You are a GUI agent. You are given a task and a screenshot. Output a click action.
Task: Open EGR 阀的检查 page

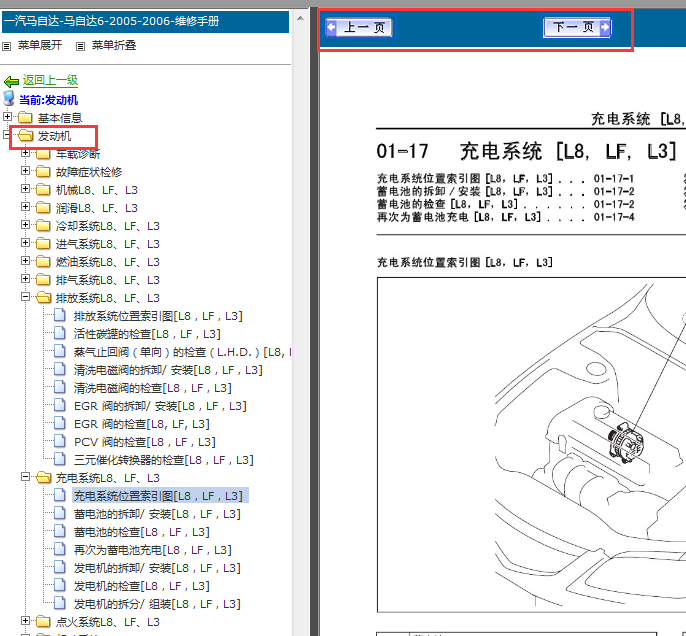click(x=142, y=424)
